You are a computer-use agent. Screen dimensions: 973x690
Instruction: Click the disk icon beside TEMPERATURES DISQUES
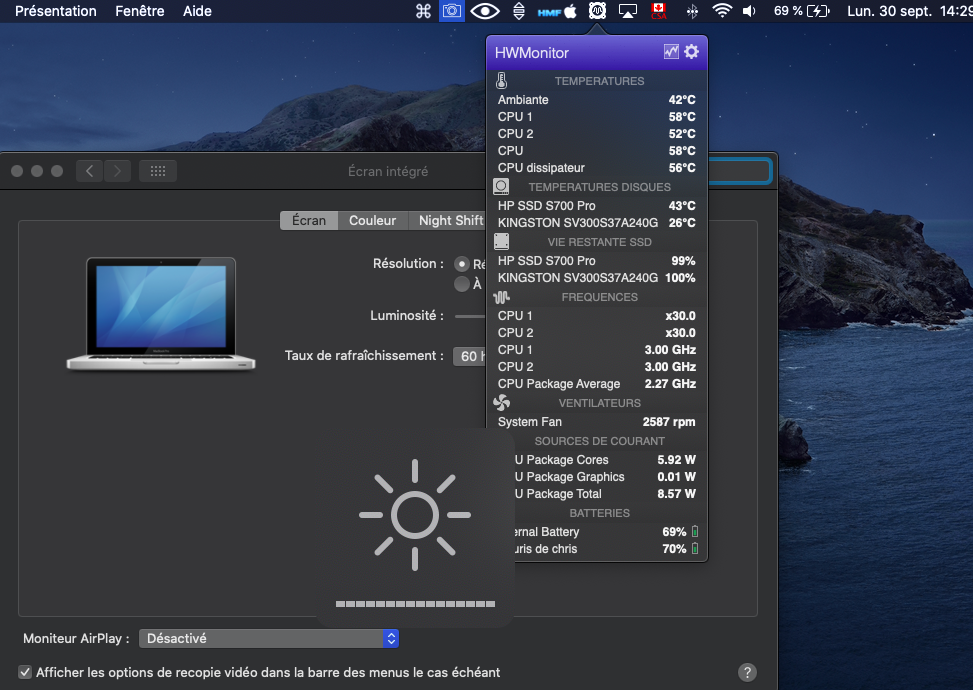(x=501, y=186)
